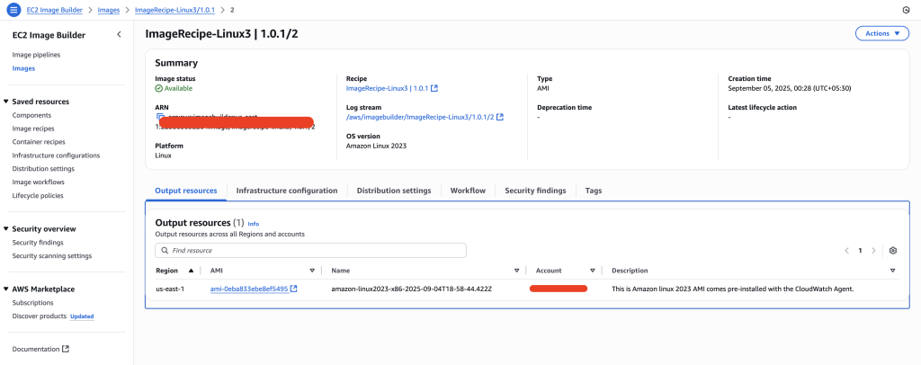Sort by the Description column arrow
921x365 pixels.
coord(892,271)
